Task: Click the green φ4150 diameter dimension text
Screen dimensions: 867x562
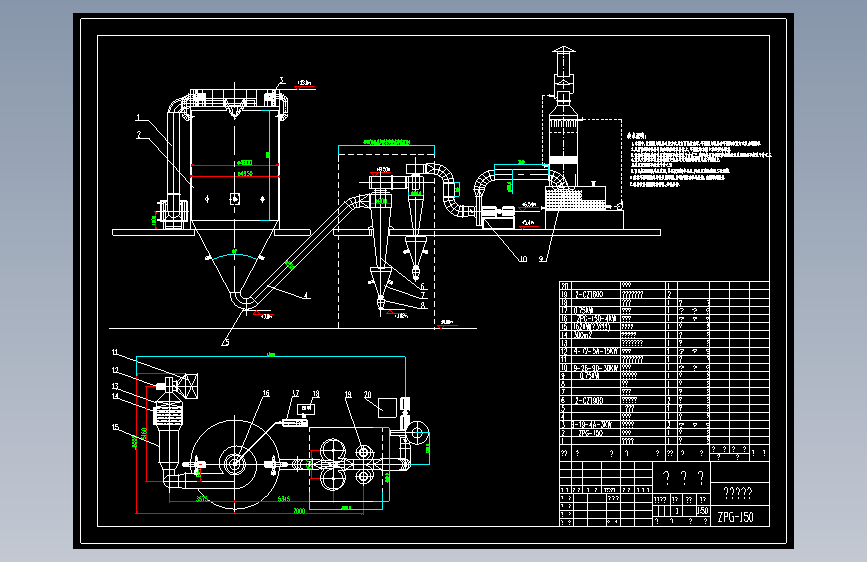Action: point(245,174)
